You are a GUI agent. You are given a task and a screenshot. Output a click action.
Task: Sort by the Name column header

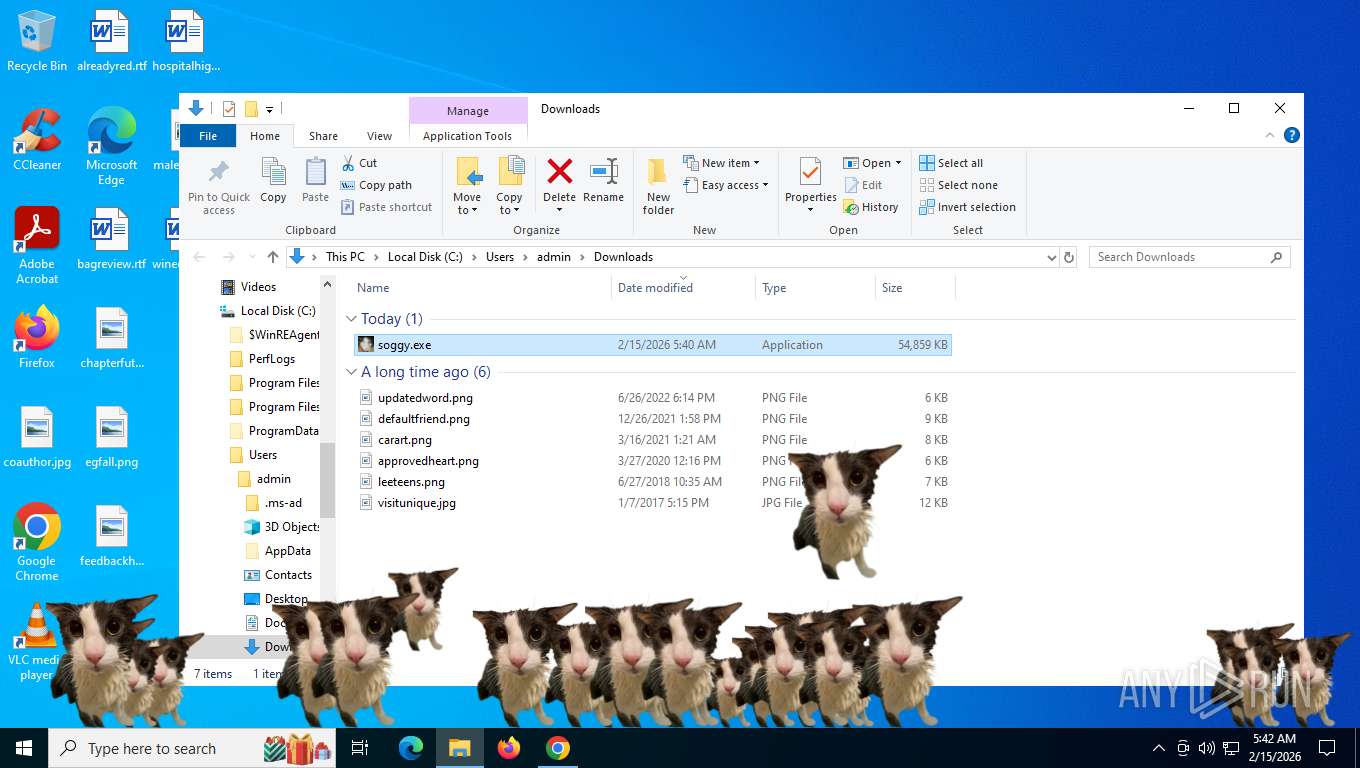(483, 288)
